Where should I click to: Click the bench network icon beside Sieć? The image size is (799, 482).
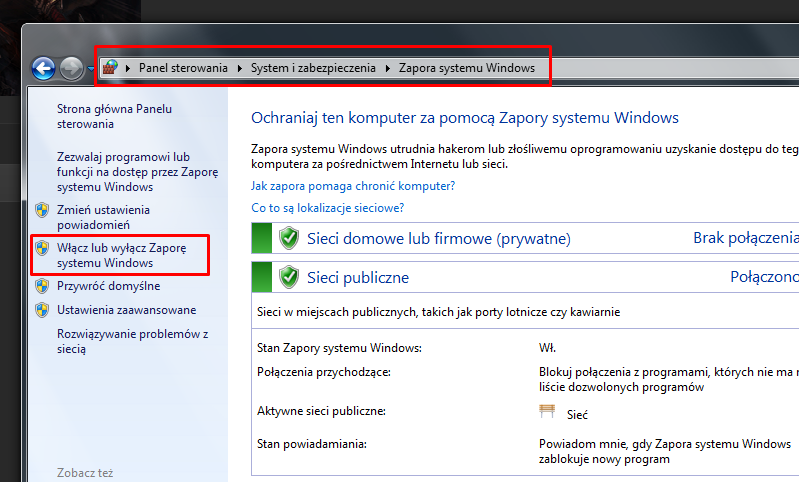547,412
